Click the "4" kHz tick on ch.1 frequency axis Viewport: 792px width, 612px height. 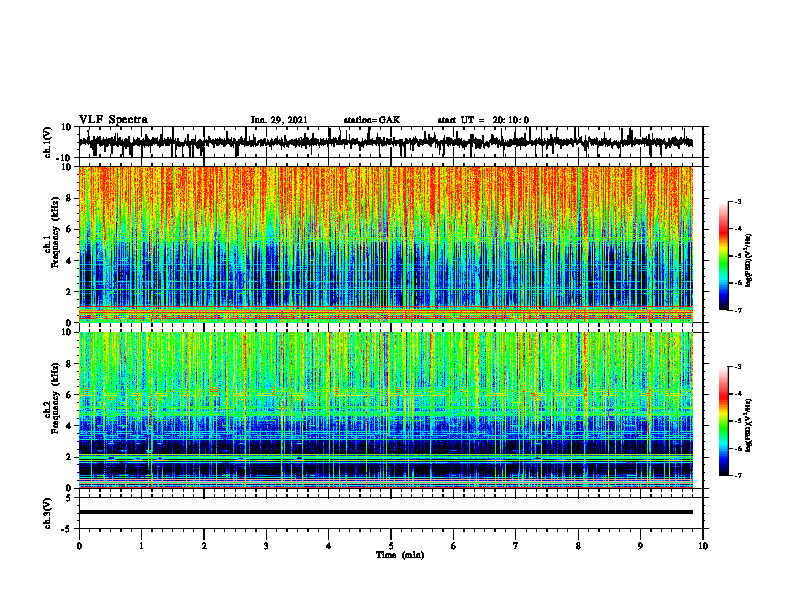(69, 261)
